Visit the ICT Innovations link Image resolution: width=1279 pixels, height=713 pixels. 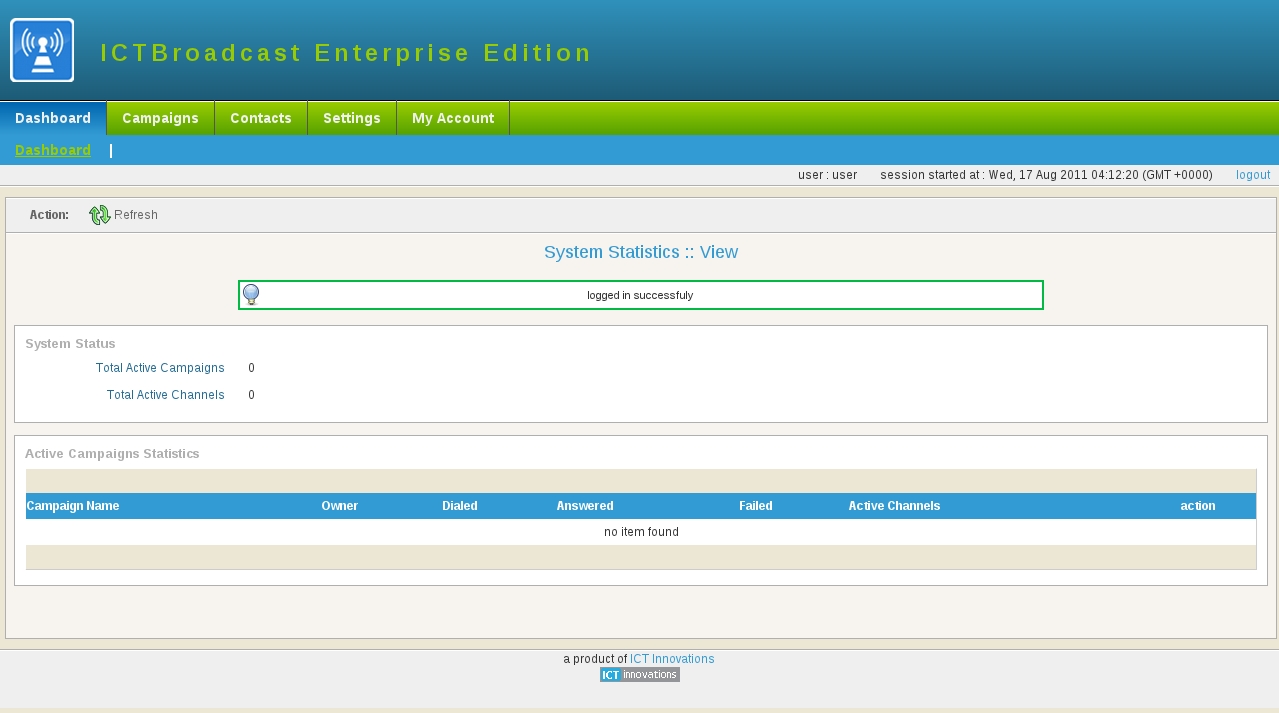[672, 659]
